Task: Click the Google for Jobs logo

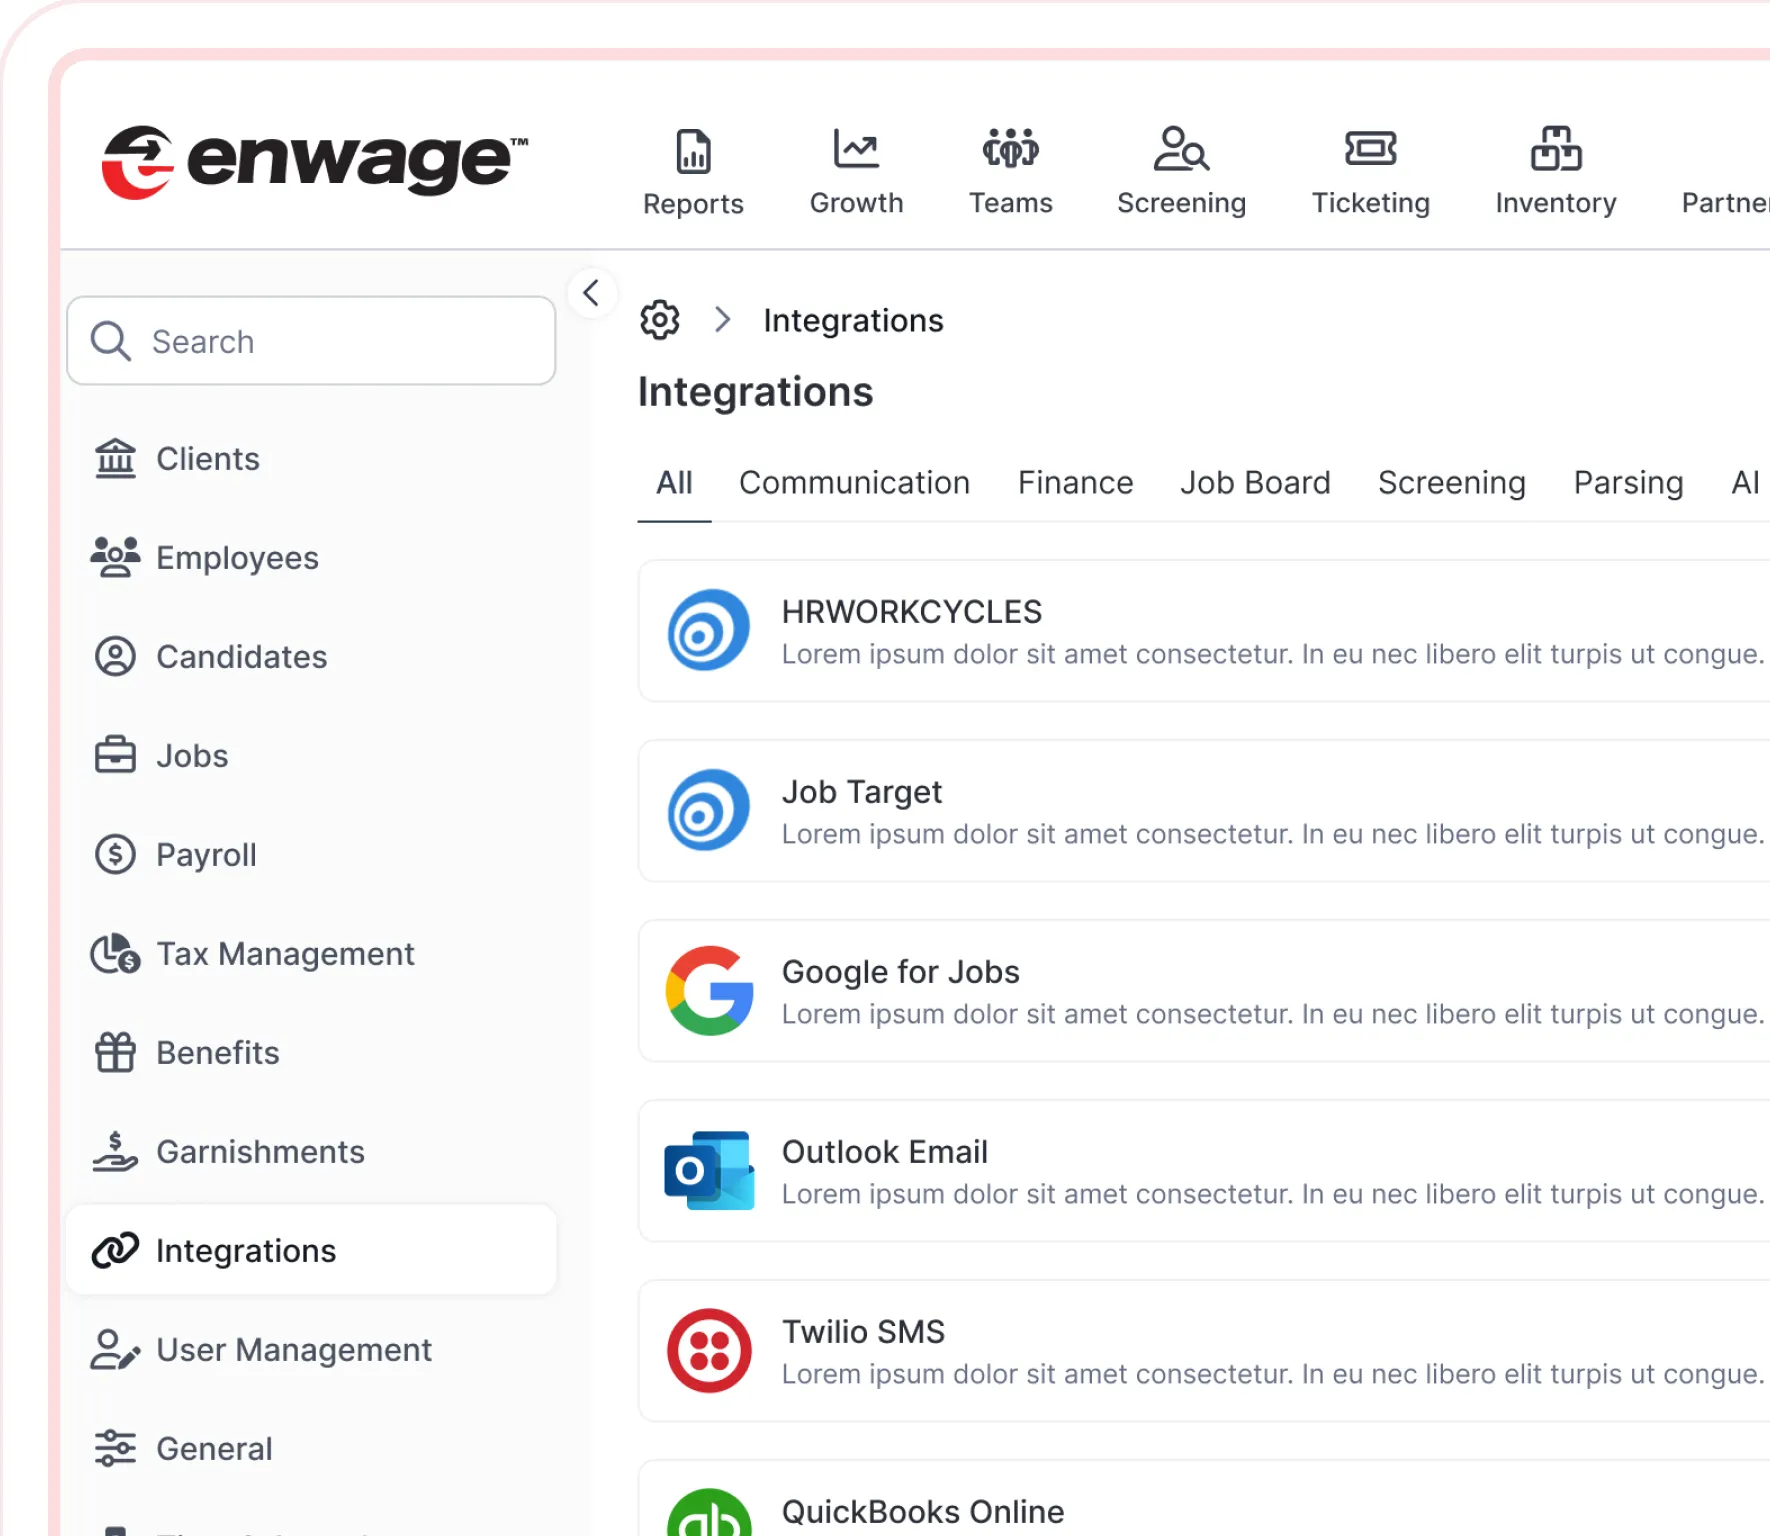Action: (x=709, y=991)
